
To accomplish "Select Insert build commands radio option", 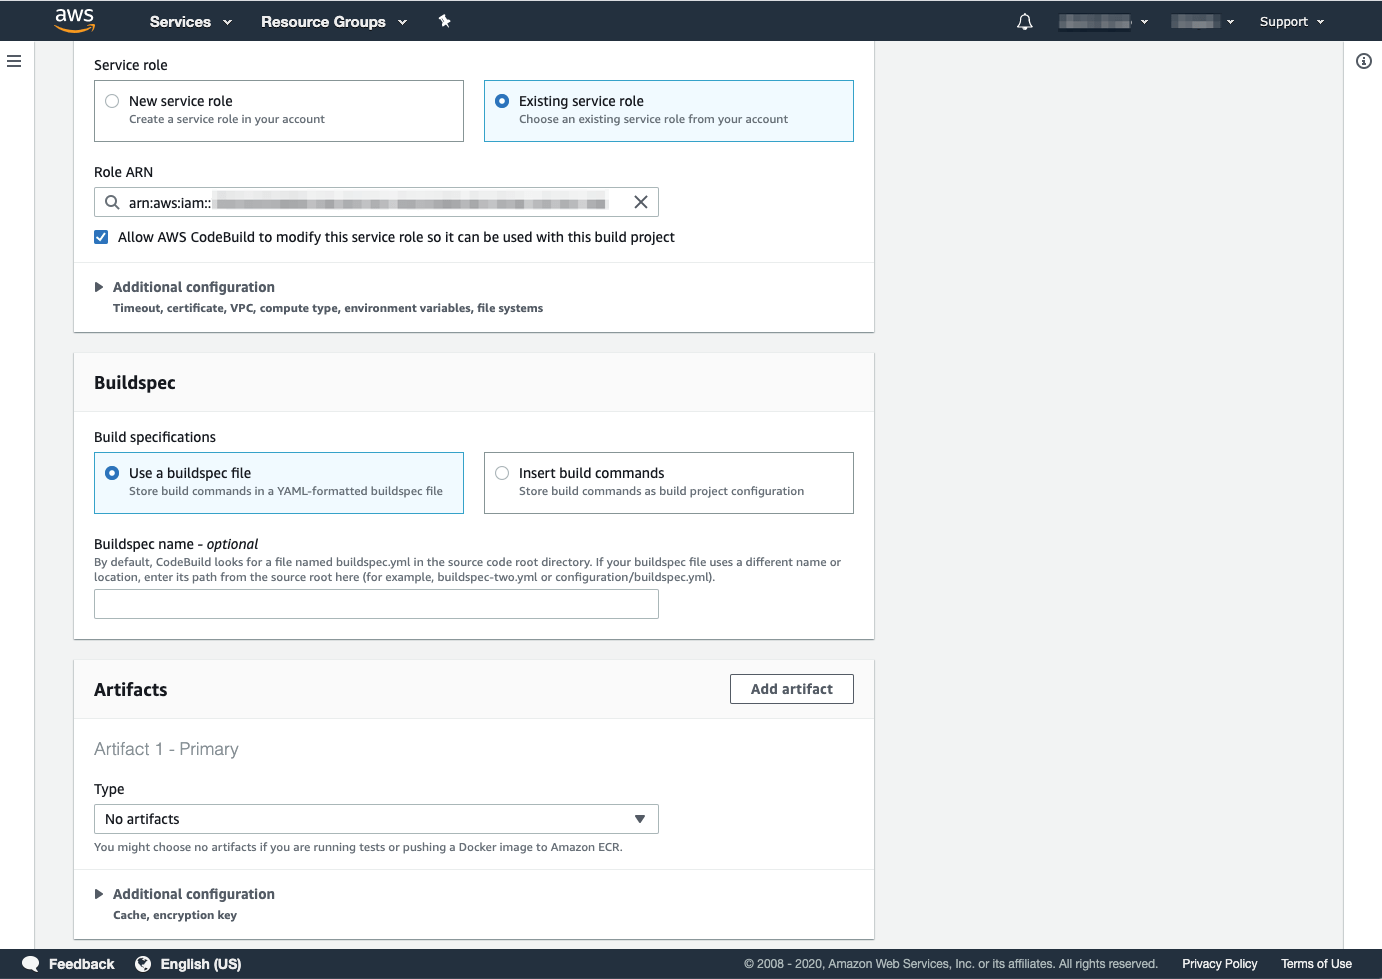I will coord(502,473).
